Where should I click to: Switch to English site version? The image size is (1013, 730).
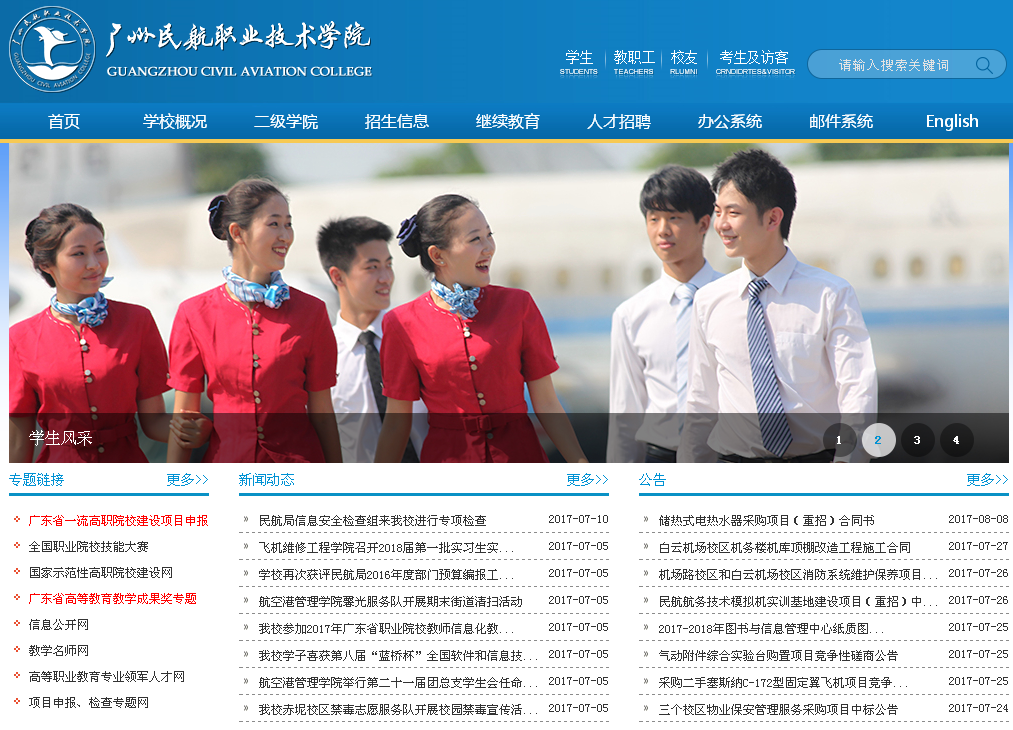(952, 122)
